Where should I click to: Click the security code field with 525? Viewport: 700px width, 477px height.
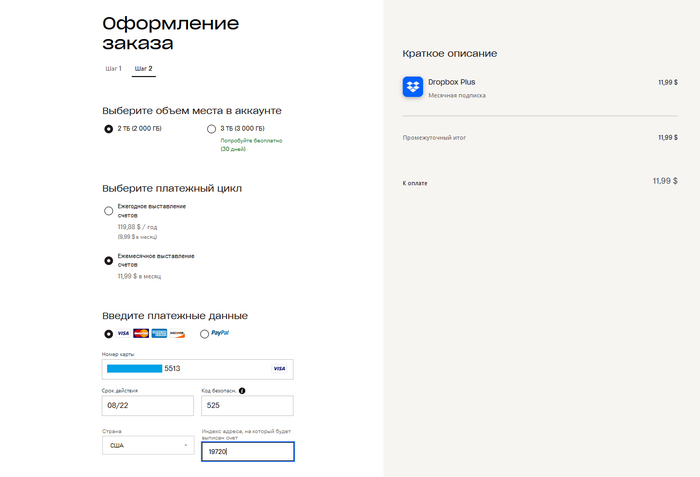click(247, 405)
